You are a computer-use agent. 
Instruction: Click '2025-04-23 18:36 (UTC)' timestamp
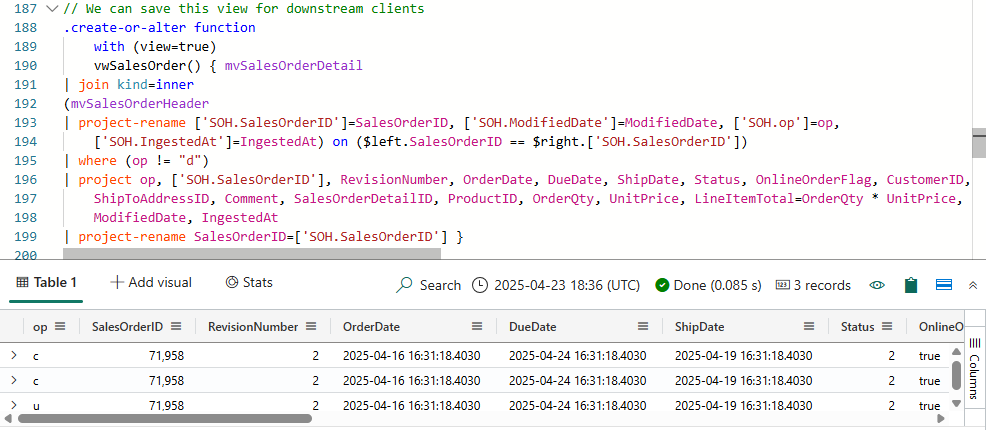tap(567, 285)
